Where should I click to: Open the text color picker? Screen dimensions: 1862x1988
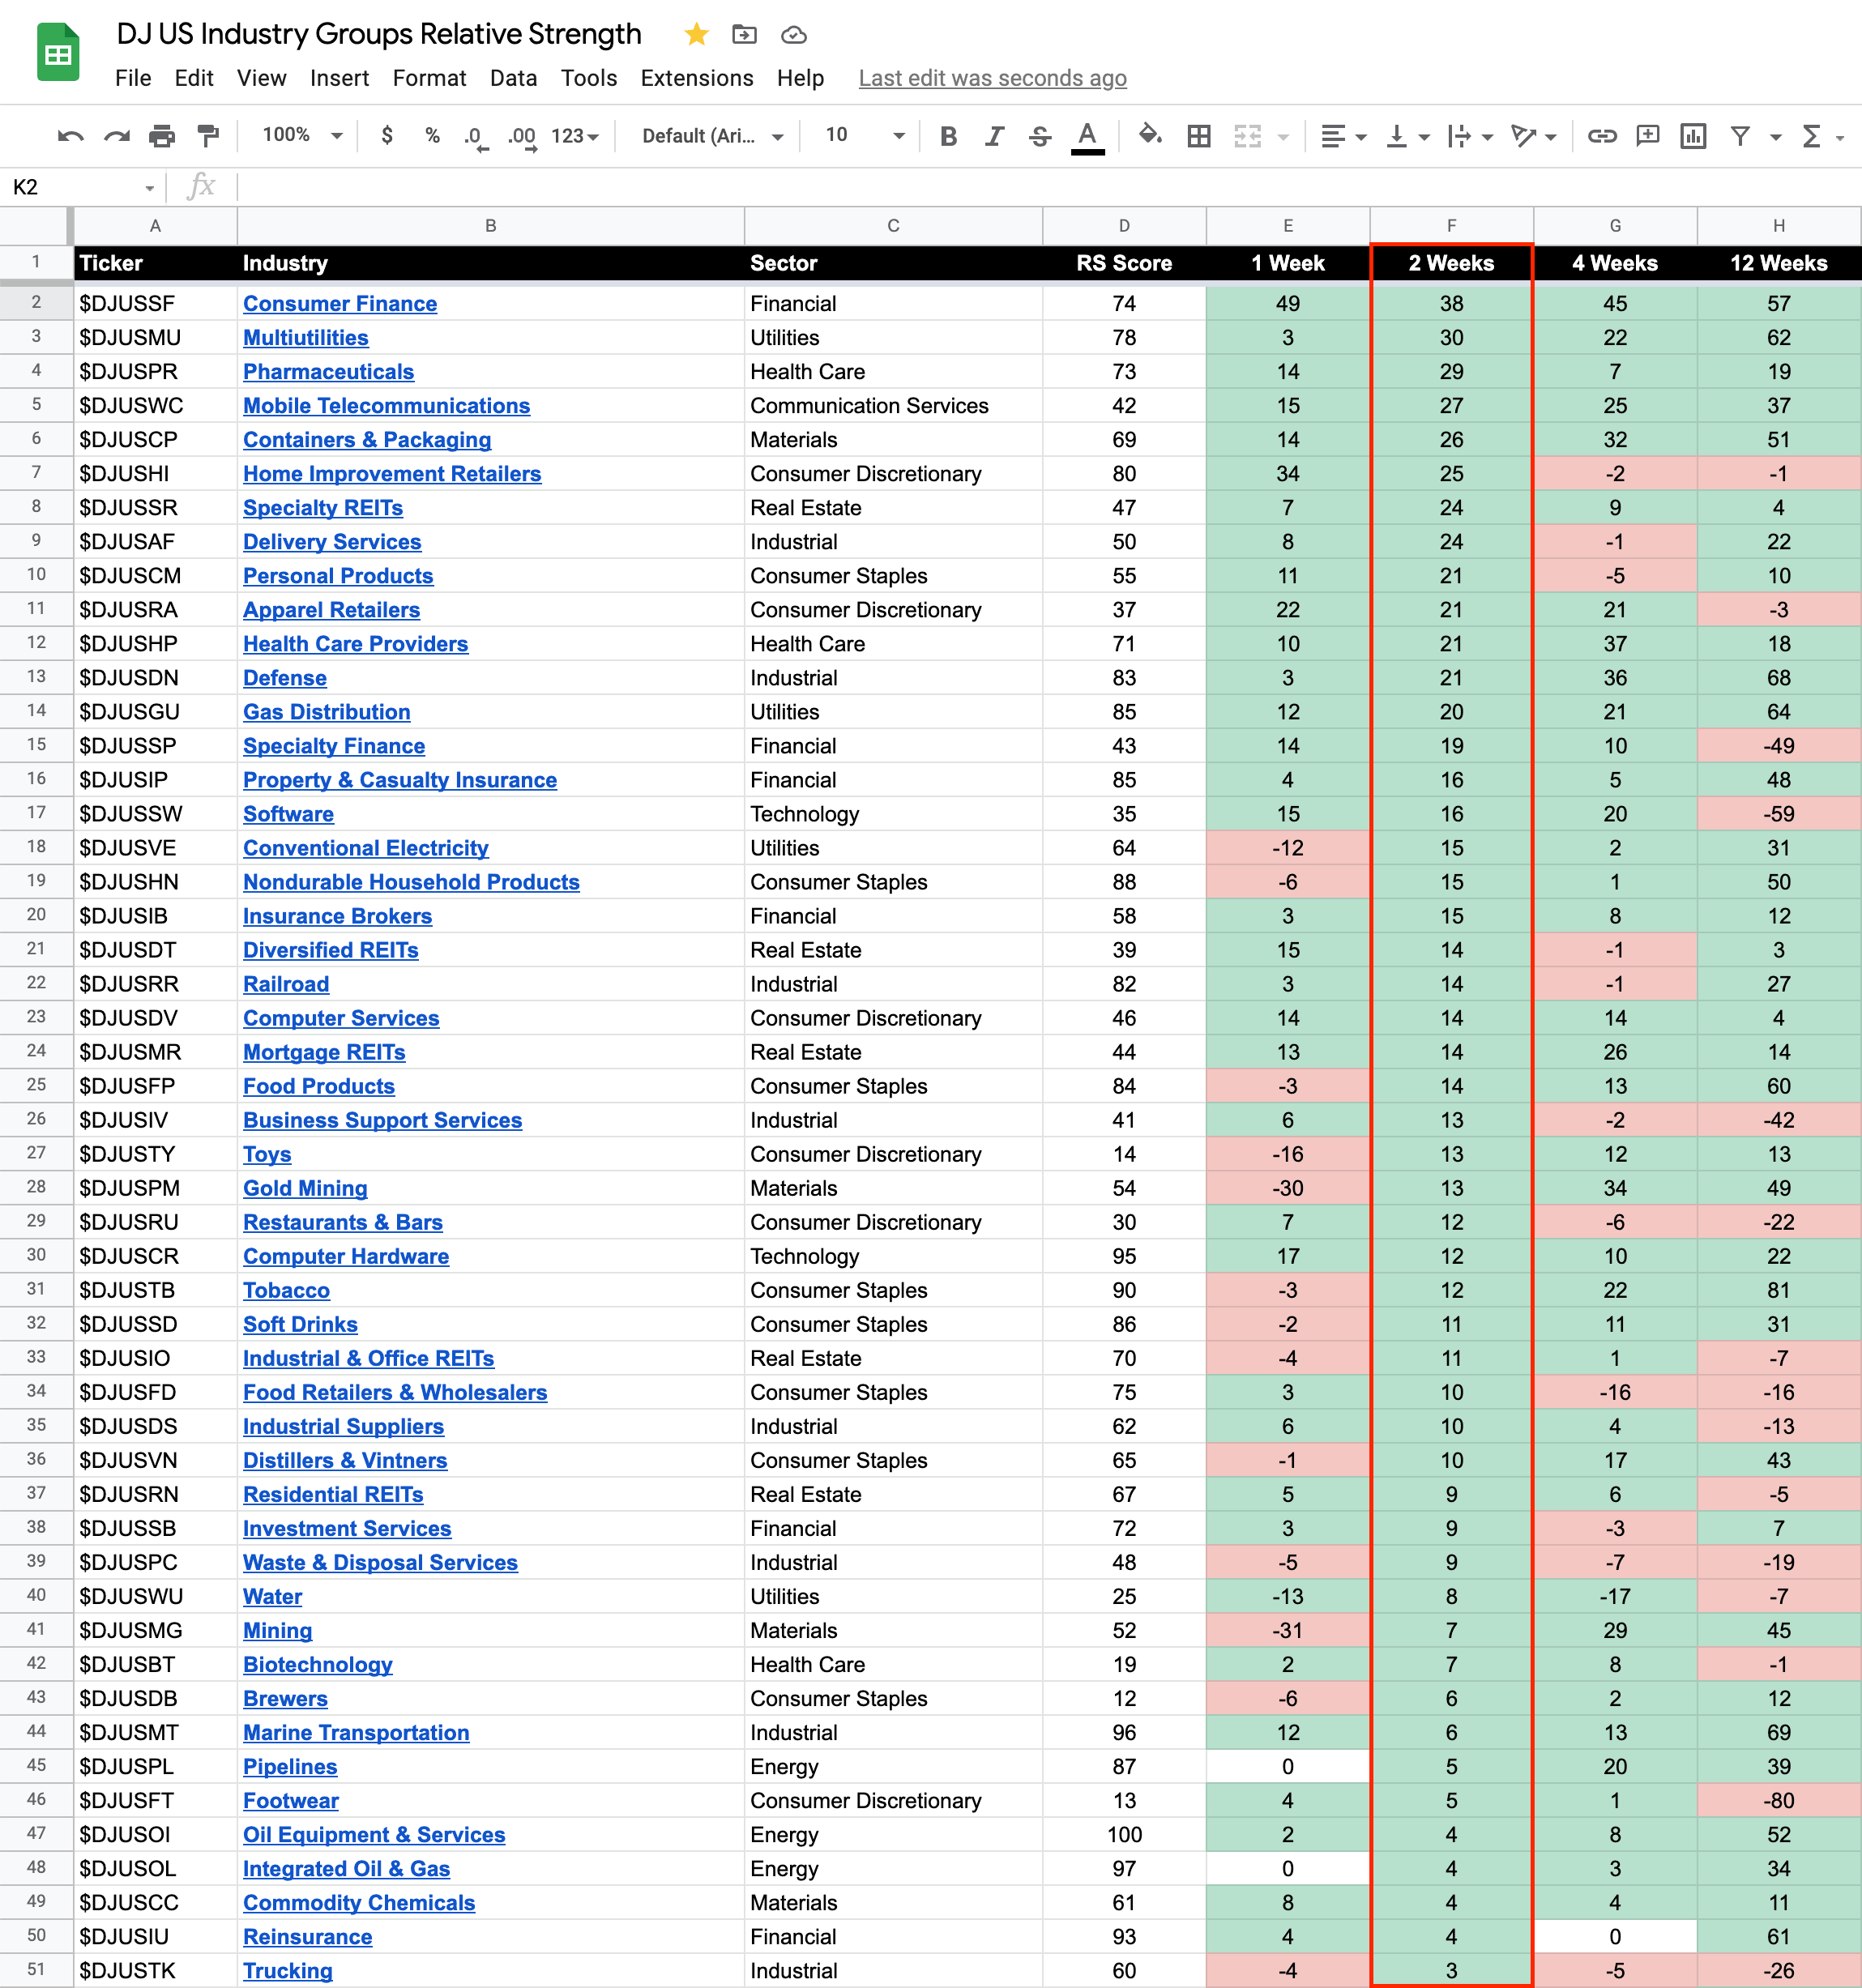click(1087, 136)
